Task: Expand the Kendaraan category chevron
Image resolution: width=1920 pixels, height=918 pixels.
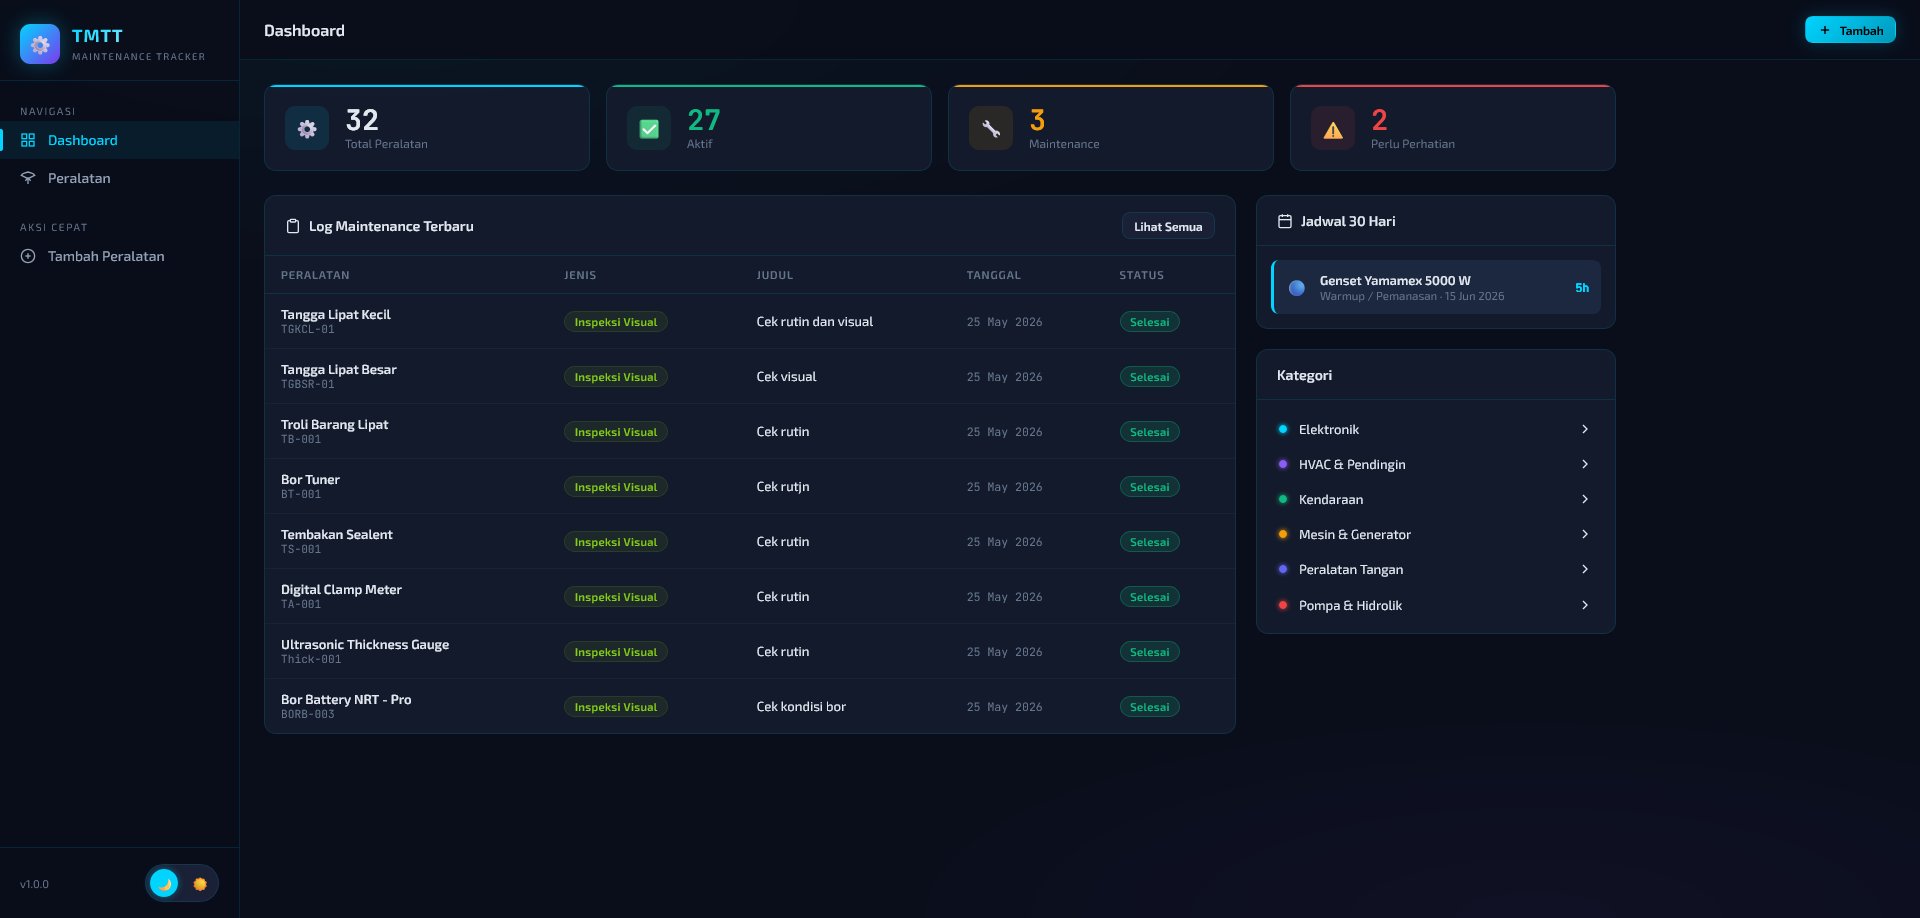Action: [1585, 499]
